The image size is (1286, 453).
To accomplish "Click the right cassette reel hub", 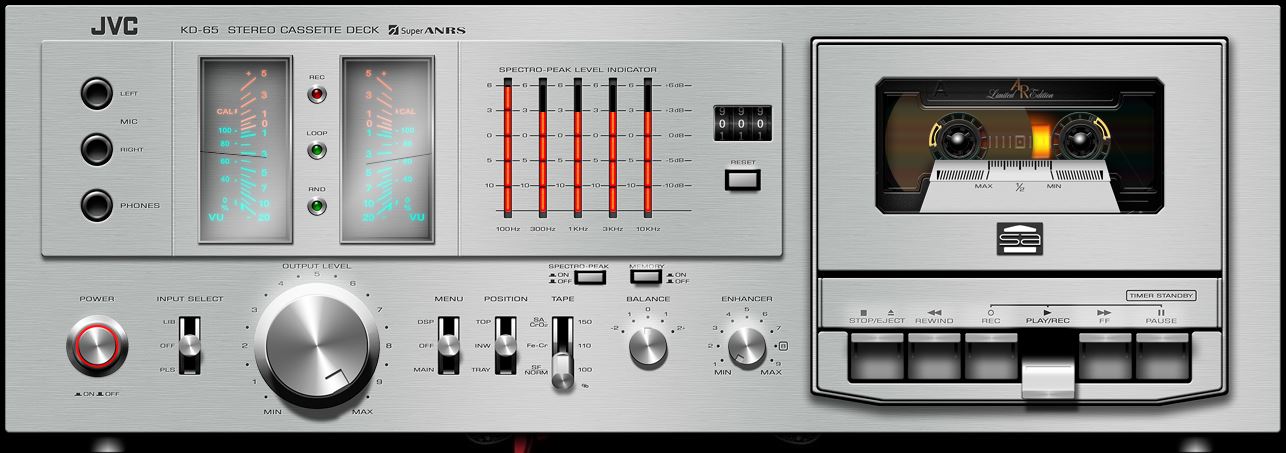I will [1078, 140].
